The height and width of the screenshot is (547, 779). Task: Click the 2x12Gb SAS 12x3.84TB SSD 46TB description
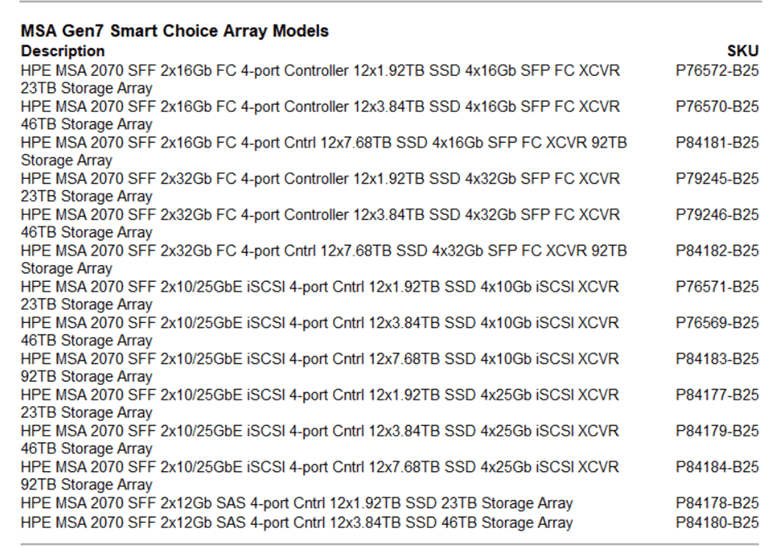pos(297,523)
